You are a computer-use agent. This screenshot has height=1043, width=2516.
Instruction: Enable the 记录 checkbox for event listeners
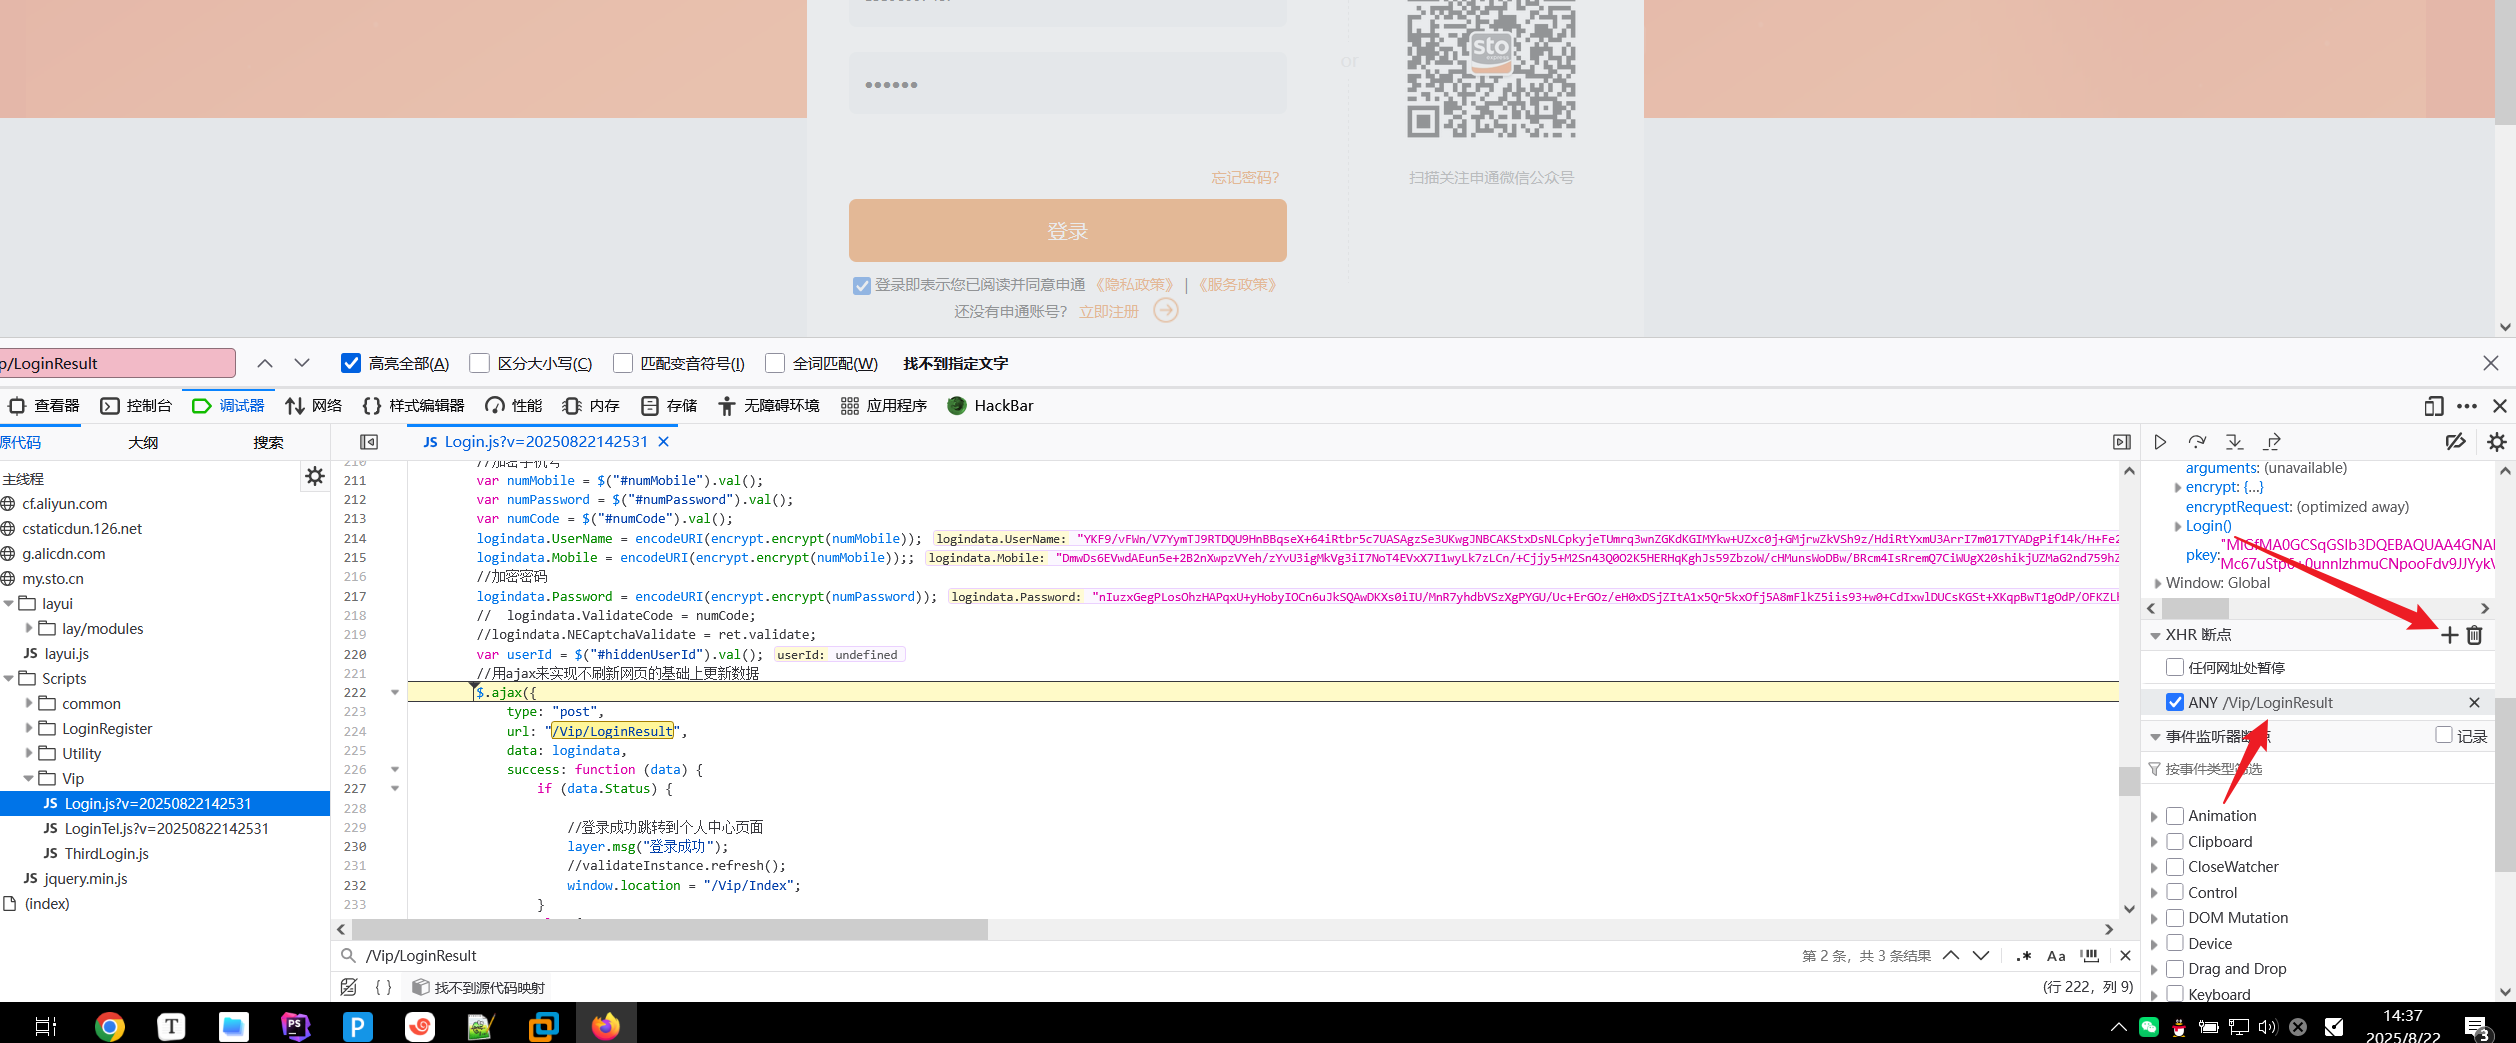pos(2444,735)
